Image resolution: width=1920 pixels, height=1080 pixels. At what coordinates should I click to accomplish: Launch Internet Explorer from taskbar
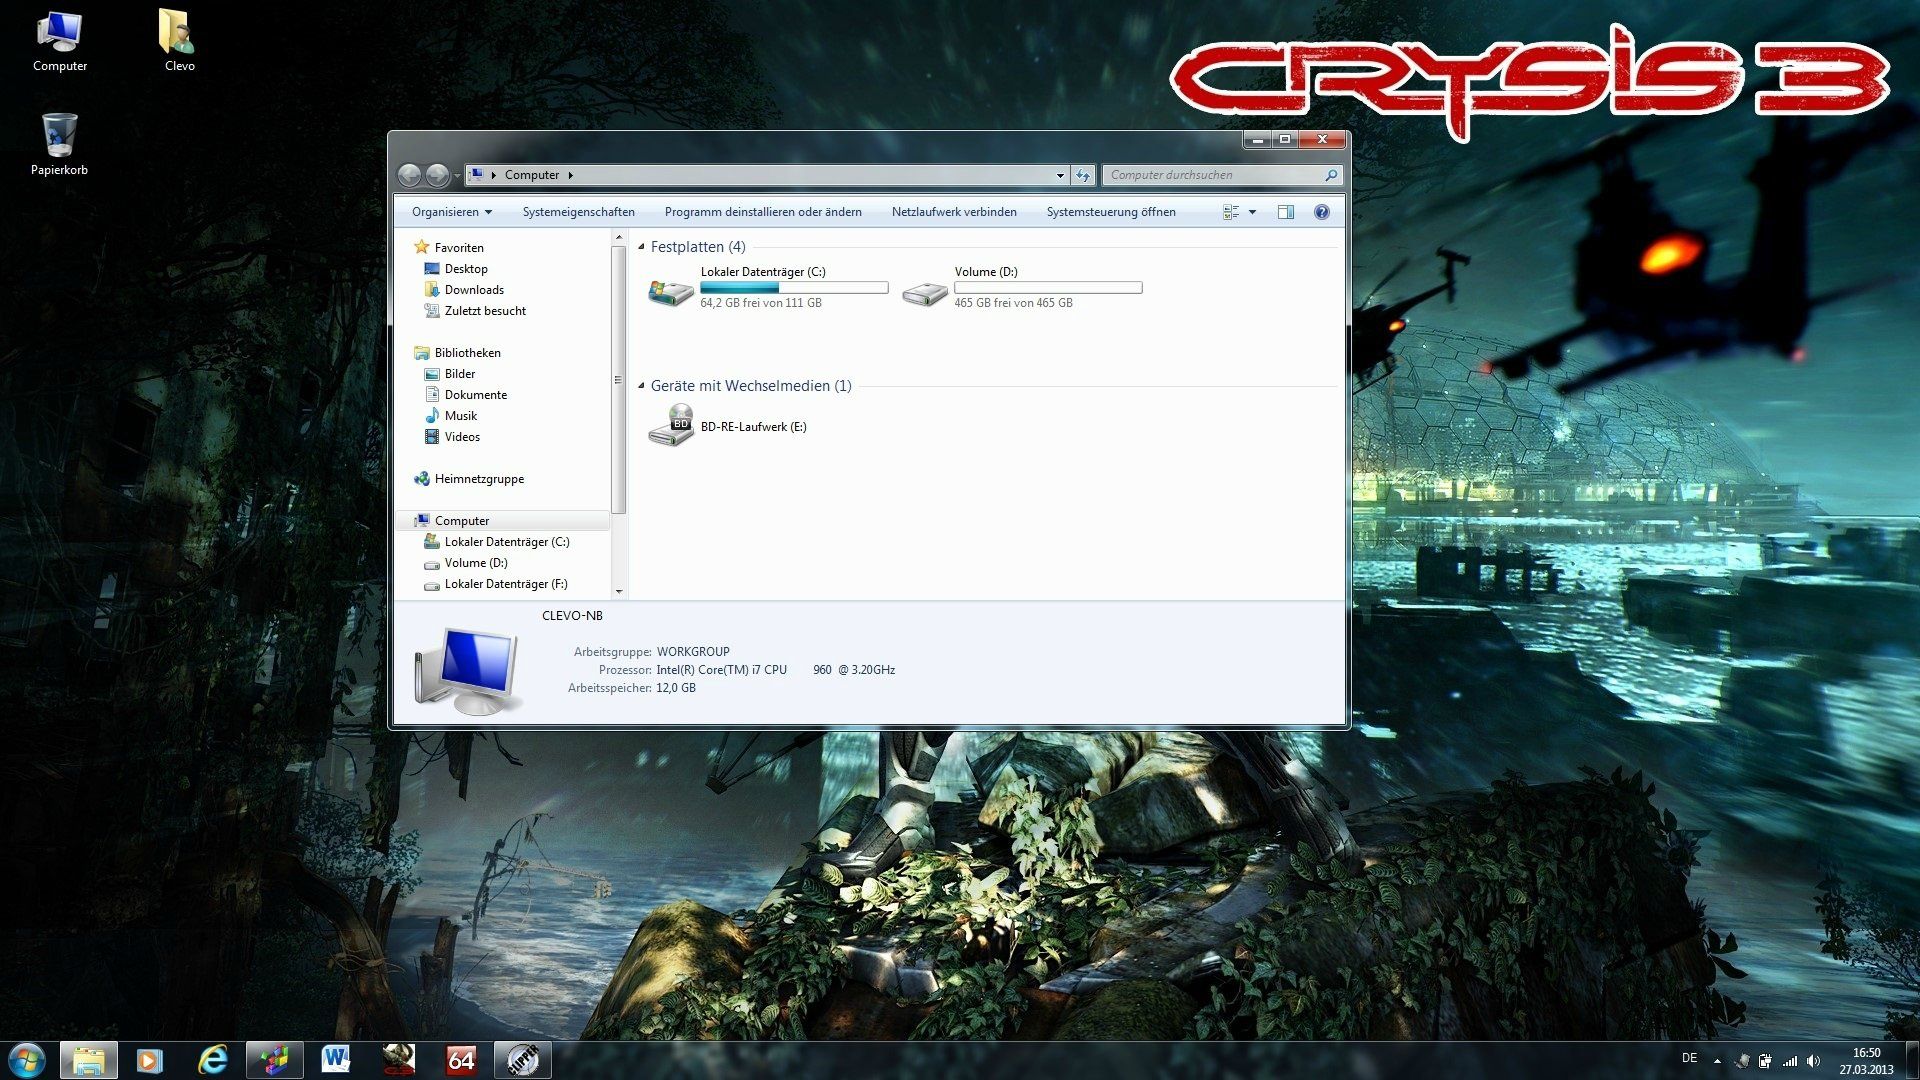[212, 1060]
